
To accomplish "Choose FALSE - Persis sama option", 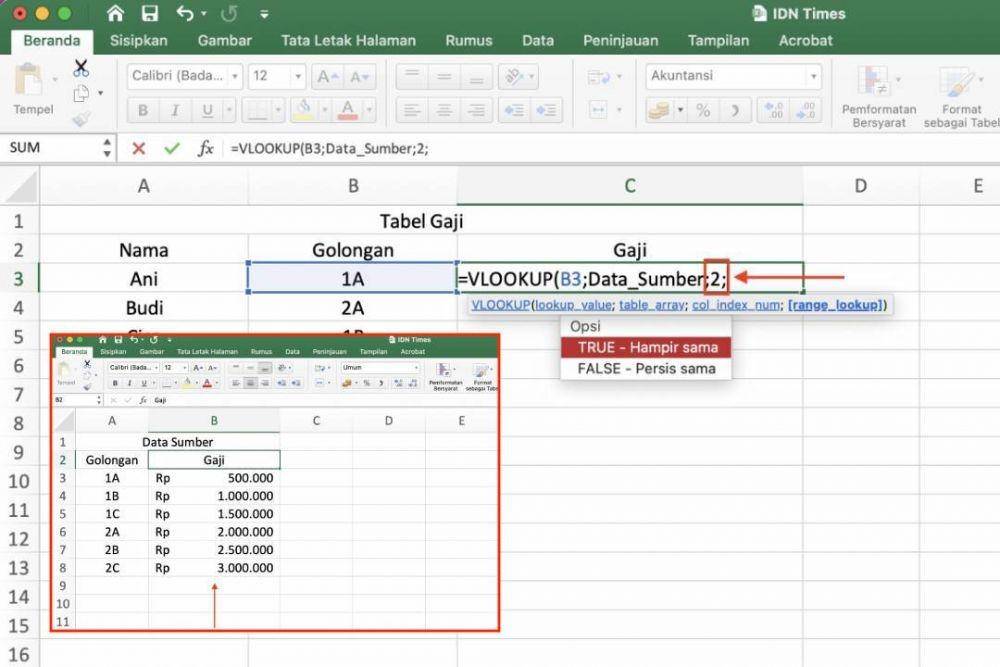I will tap(646, 369).
